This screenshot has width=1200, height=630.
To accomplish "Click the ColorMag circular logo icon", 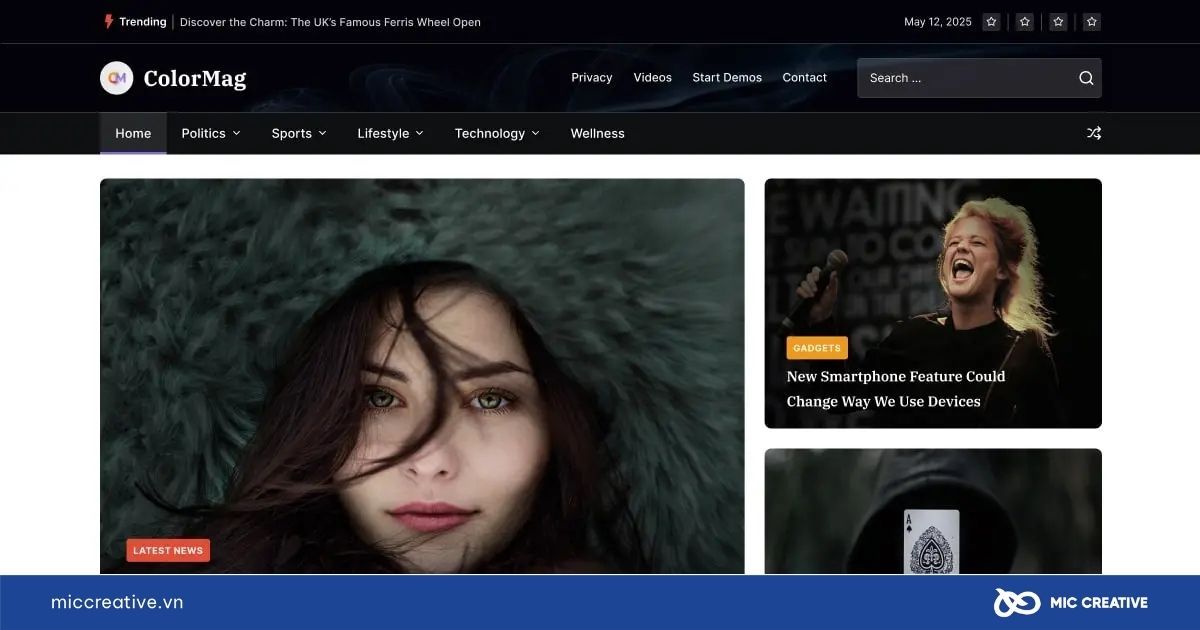I will [117, 78].
